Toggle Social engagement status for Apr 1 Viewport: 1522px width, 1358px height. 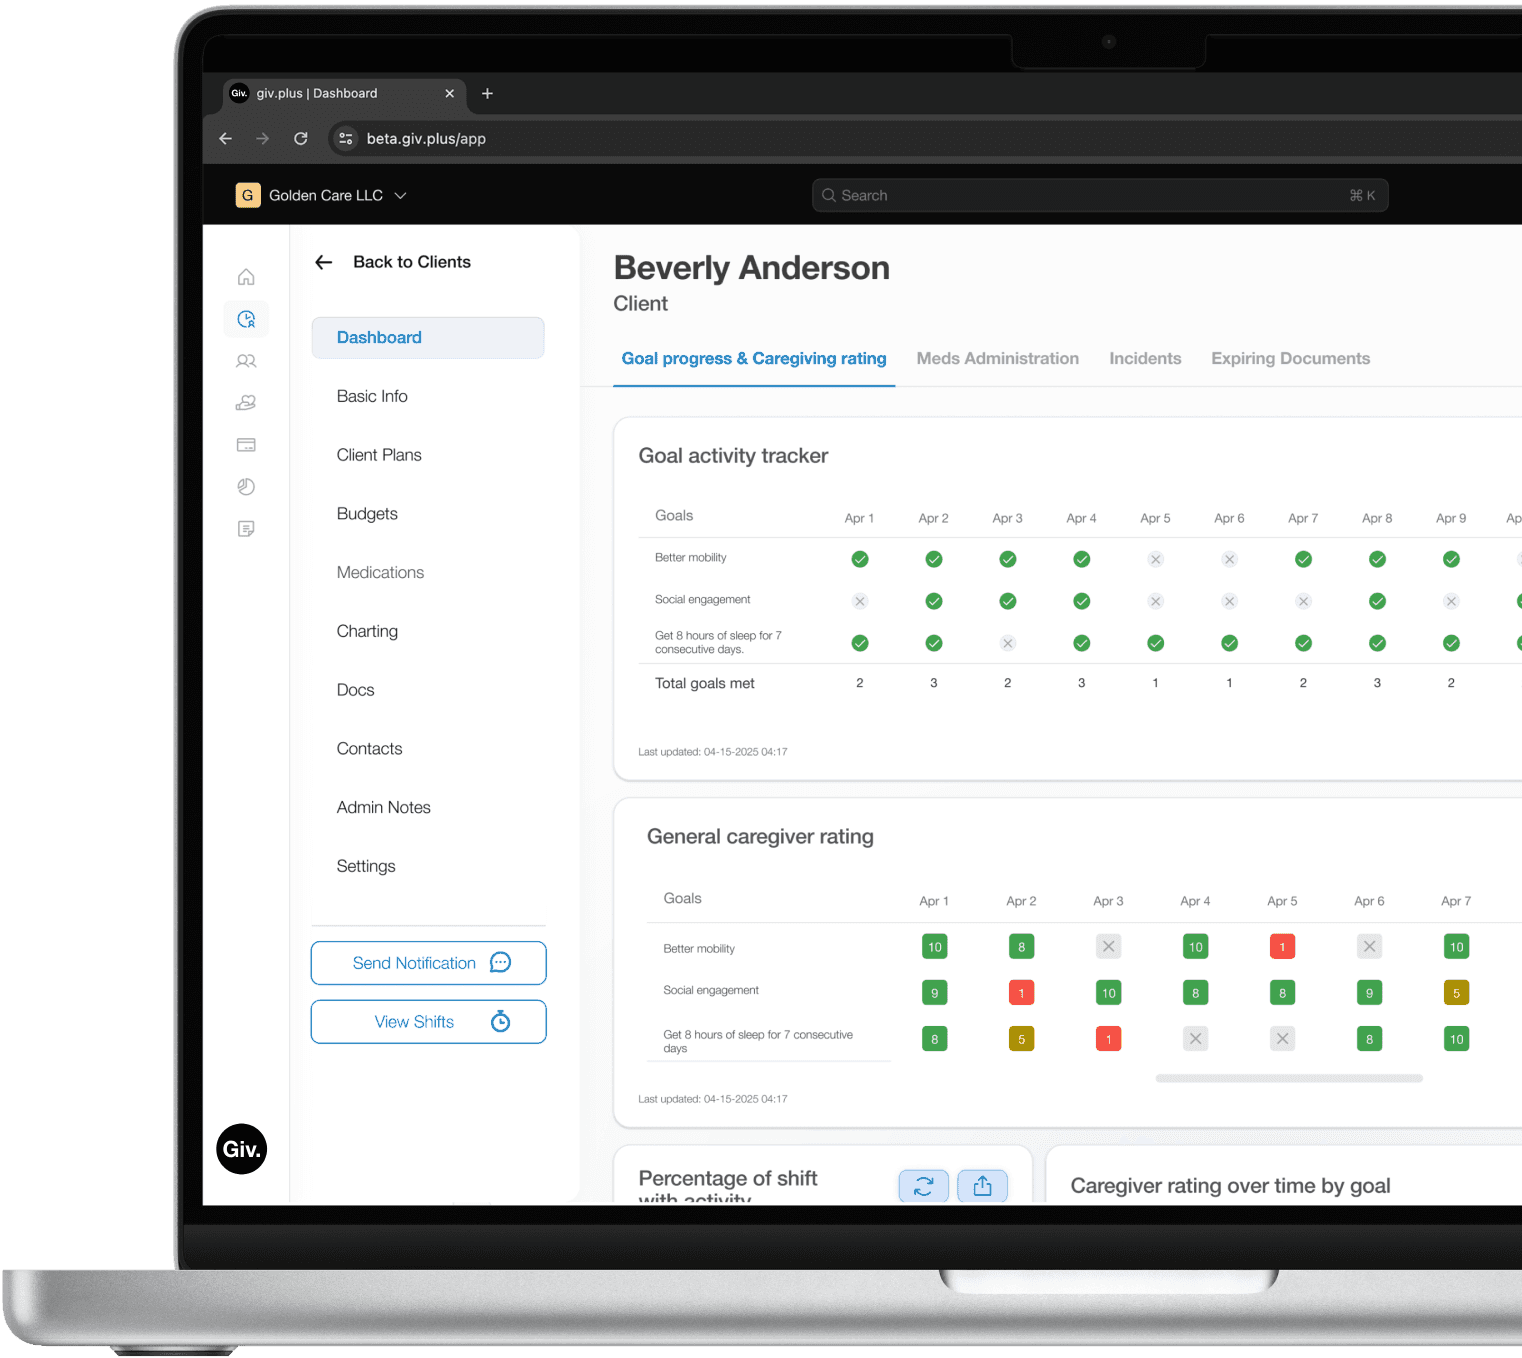[860, 601]
